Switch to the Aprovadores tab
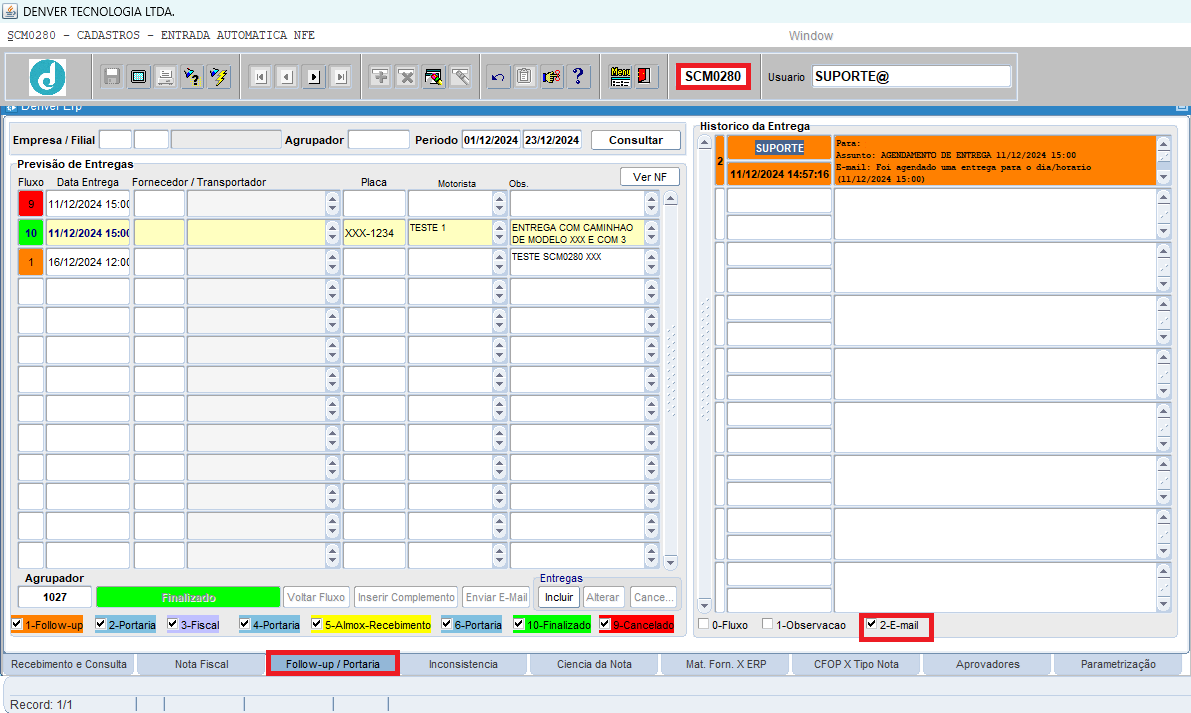 coord(987,664)
